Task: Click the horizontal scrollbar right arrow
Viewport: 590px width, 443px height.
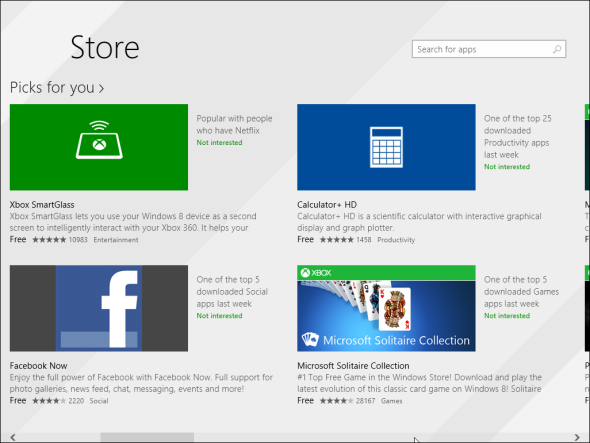Action: point(577,437)
